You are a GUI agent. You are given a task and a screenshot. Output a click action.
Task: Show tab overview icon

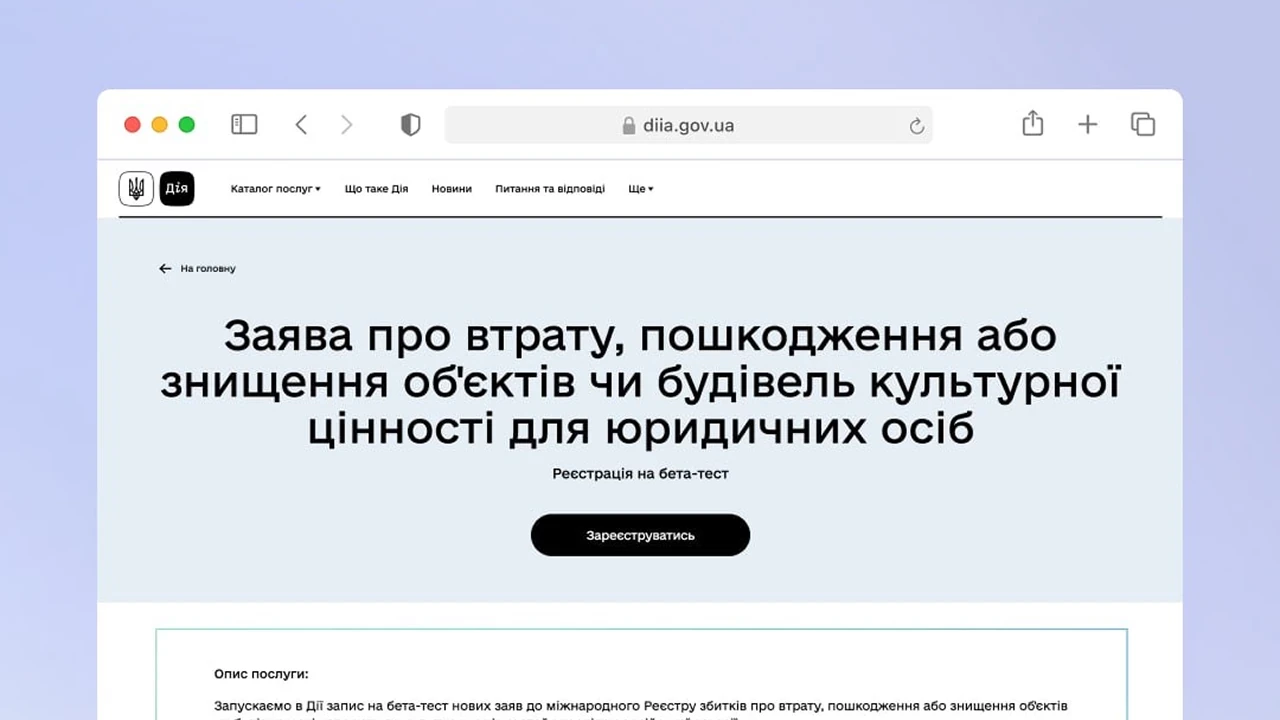(1143, 124)
